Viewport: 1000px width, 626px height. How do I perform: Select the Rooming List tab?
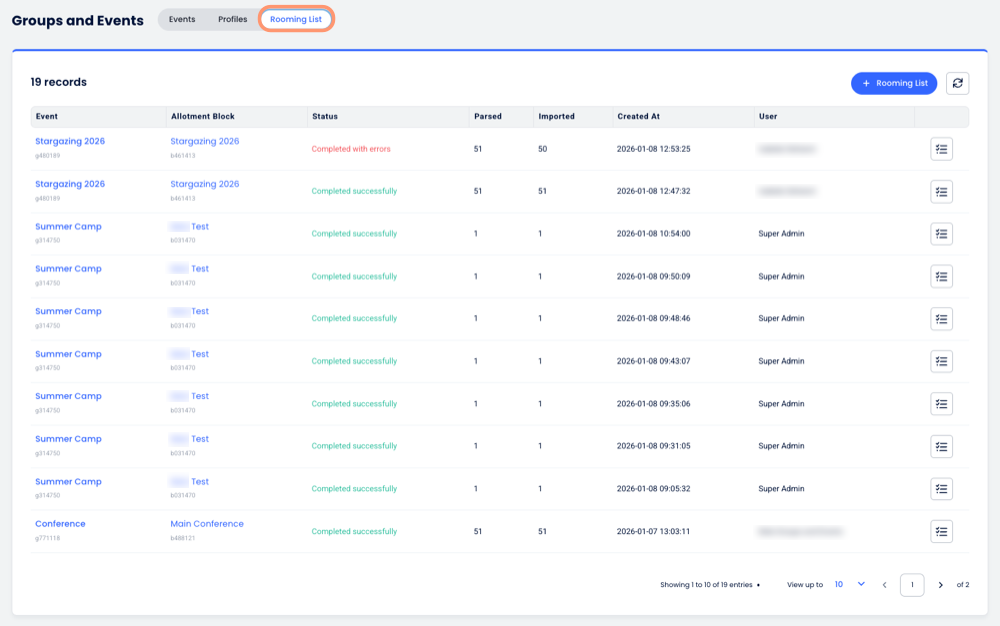click(296, 19)
